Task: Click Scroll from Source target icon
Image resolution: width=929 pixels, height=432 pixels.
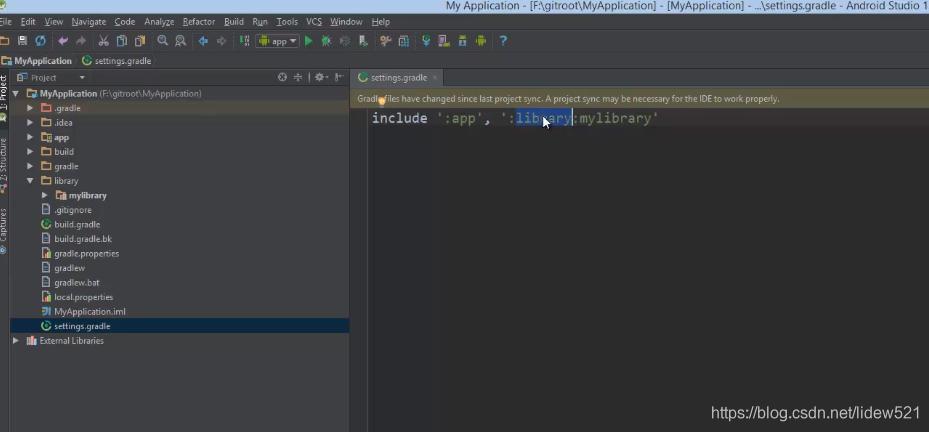Action: pos(283,77)
